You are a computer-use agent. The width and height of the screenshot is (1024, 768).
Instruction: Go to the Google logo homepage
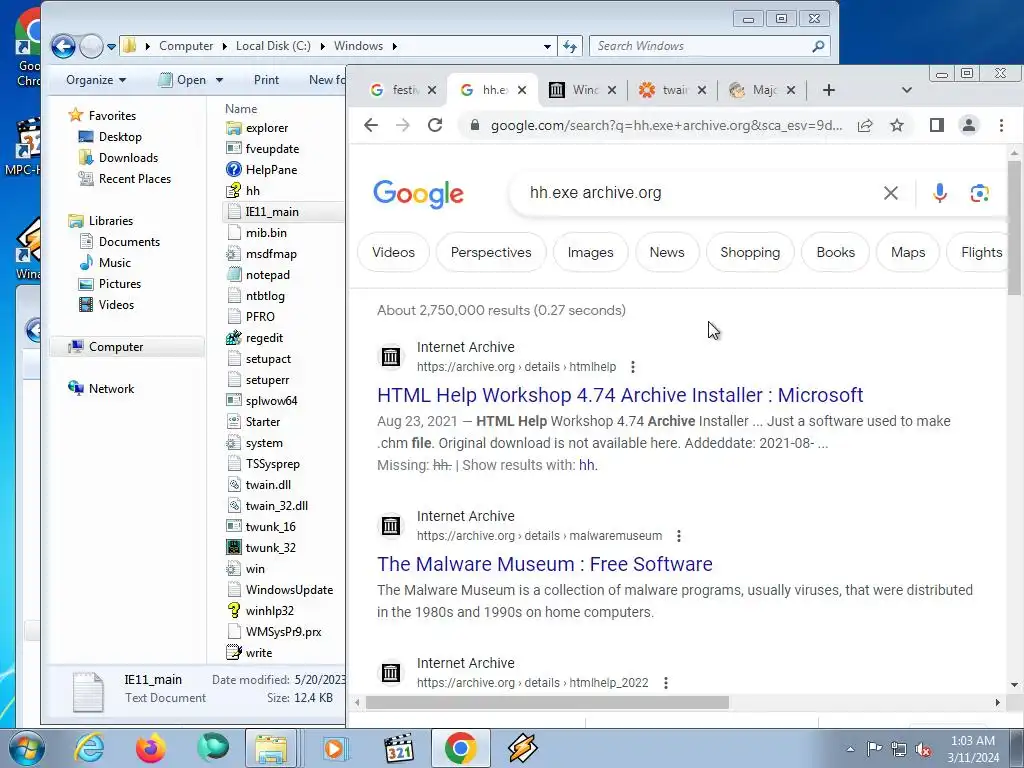click(x=419, y=193)
